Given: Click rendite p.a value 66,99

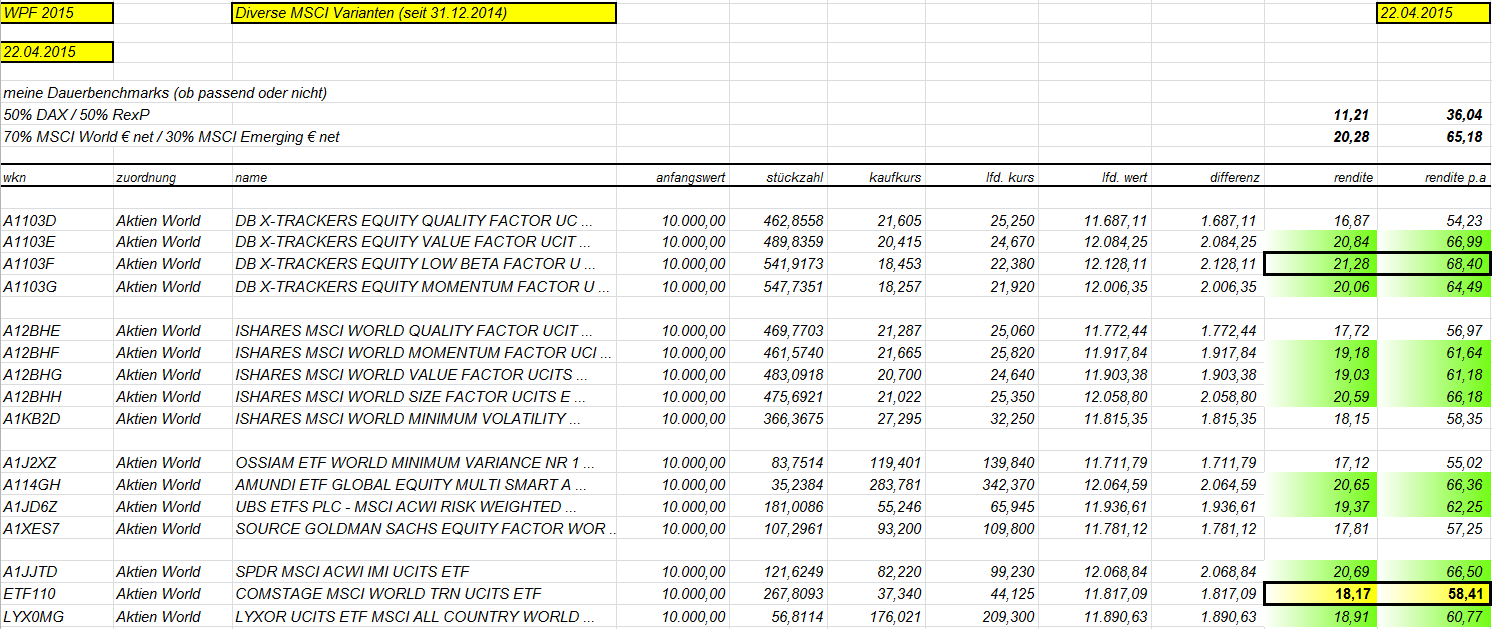Looking at the screenshot, I should tap(1464, 242).
